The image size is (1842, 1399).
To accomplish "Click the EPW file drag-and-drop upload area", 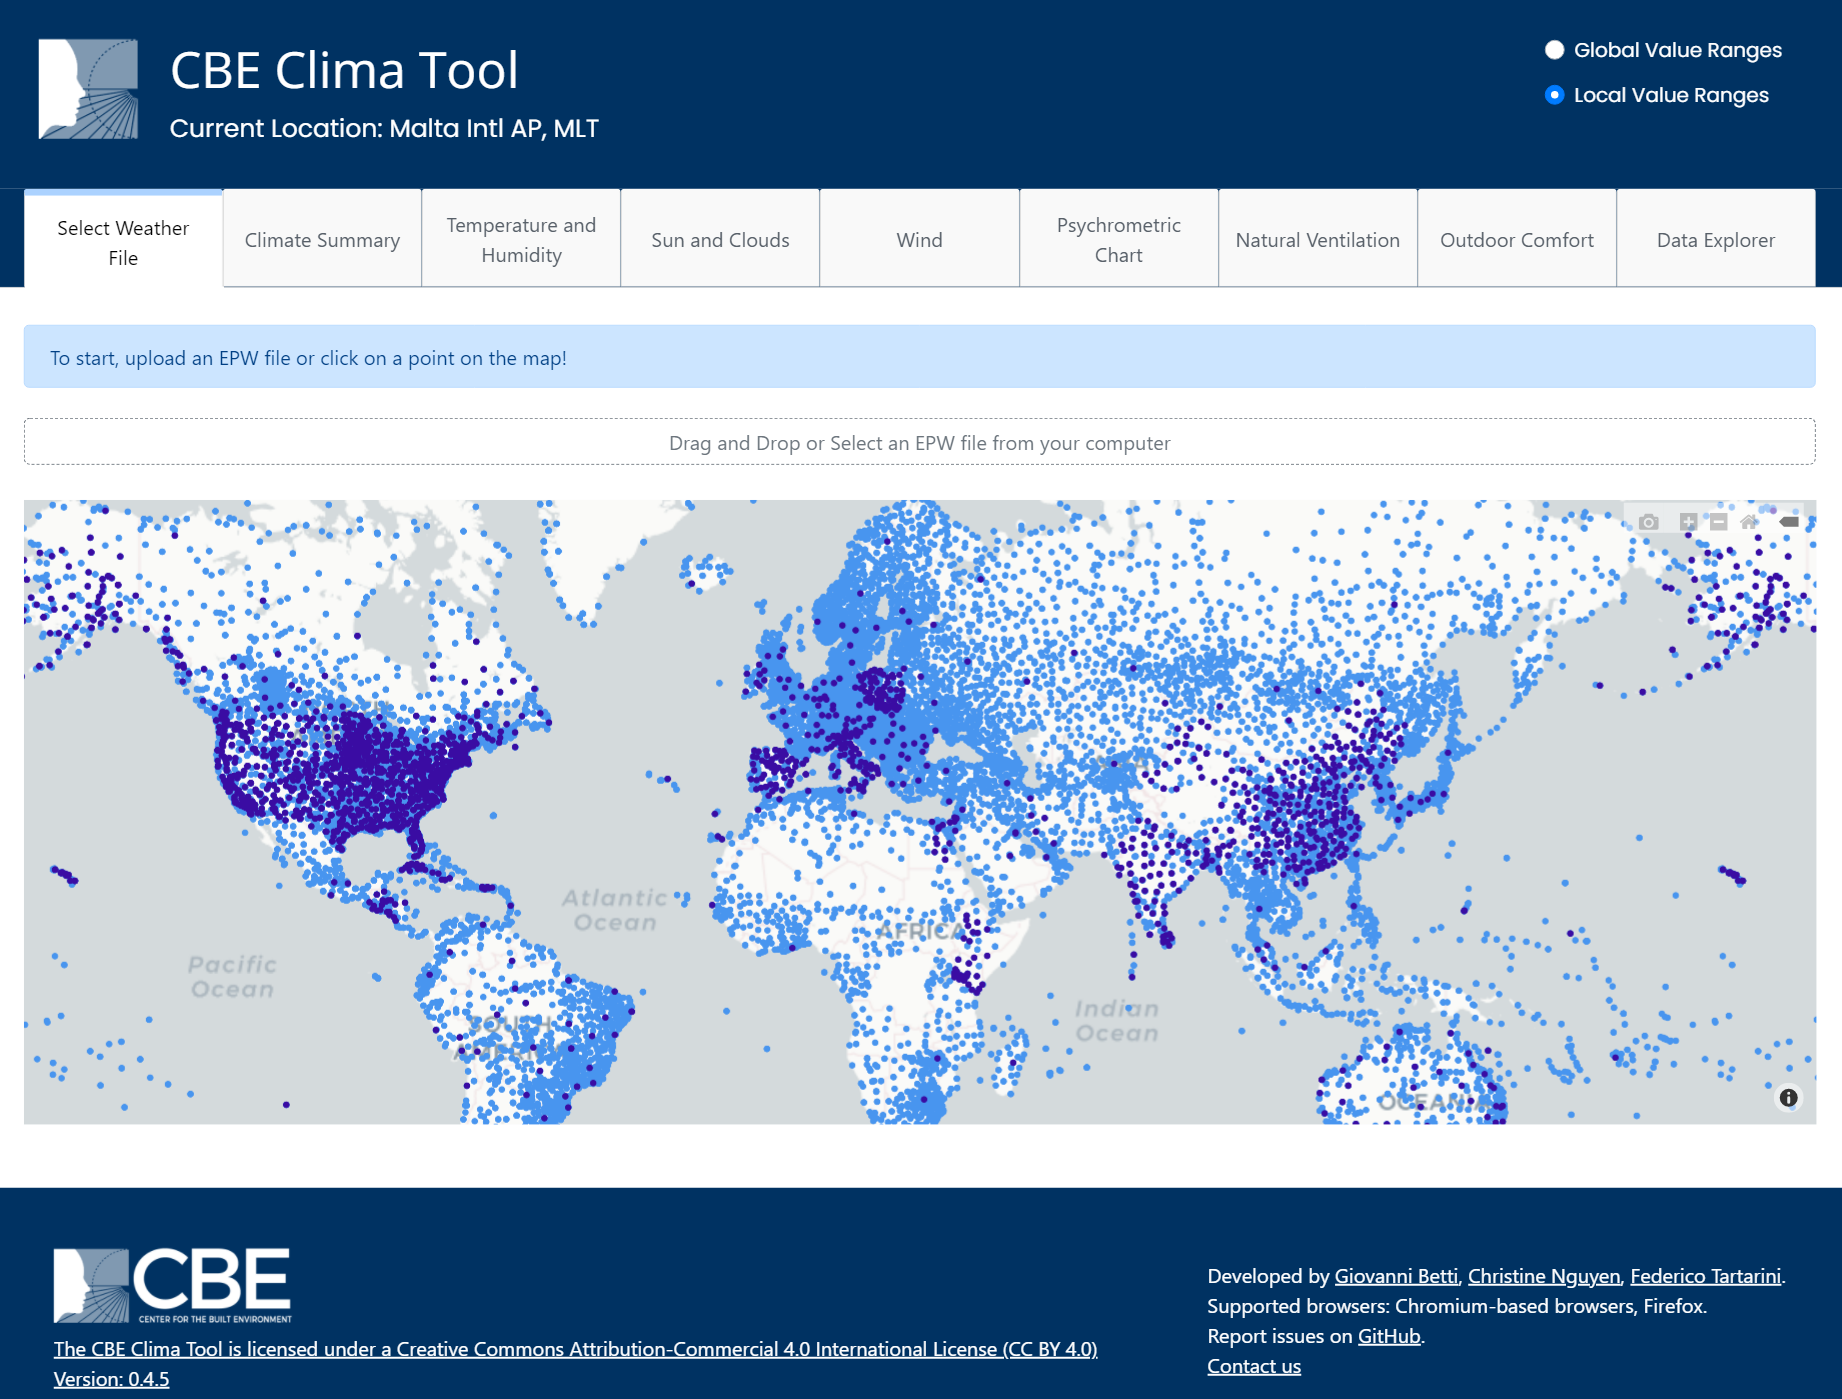I will pyautogui.click(x=919, y=443).
